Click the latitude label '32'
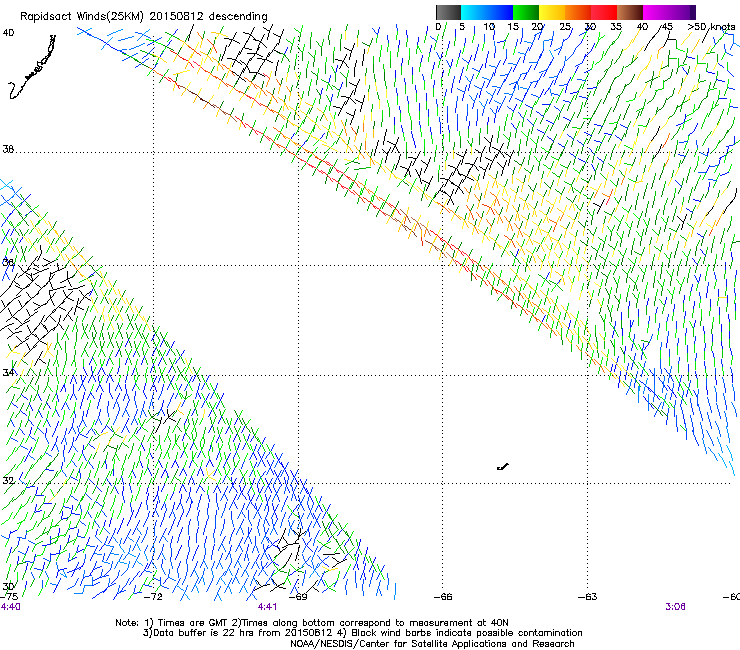The image size is (740, 650). pos(8,481)
